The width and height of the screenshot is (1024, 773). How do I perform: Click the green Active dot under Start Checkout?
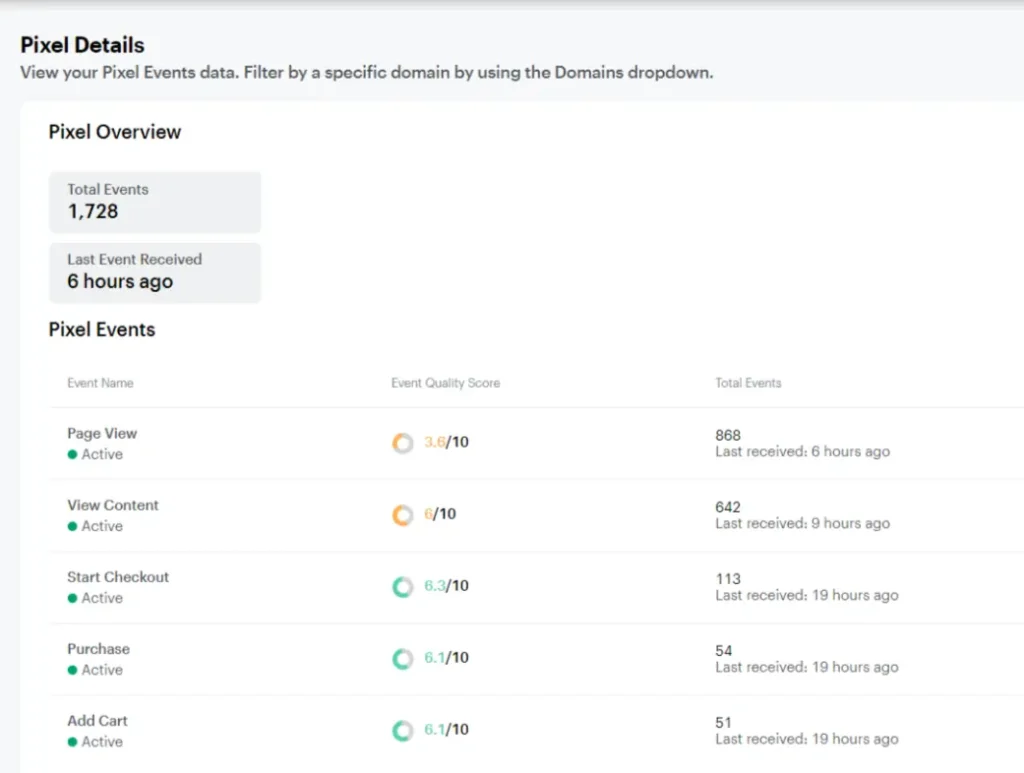(72, 598)
